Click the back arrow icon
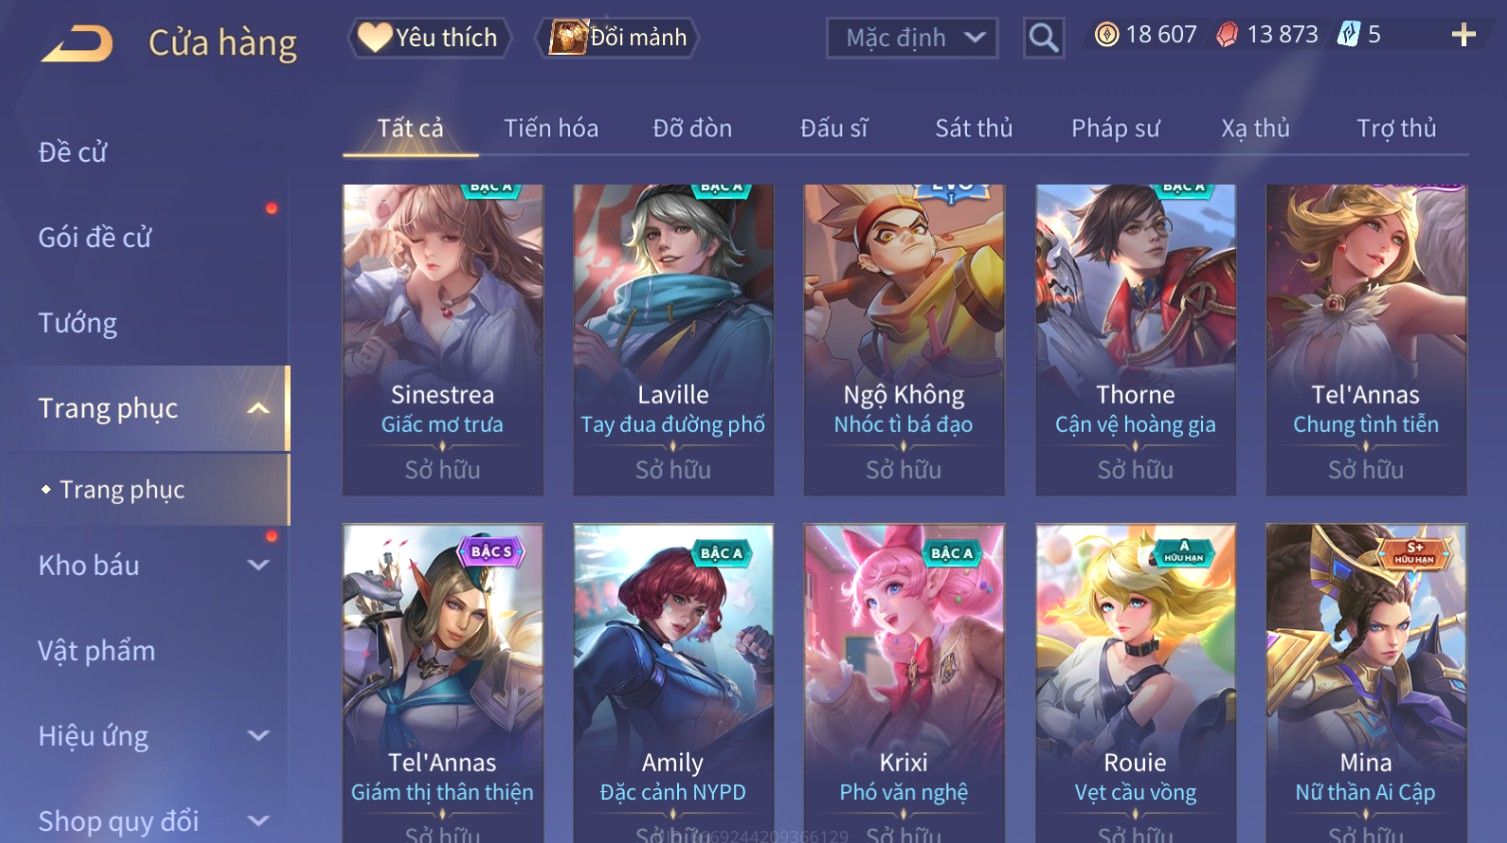The image size is (1507, 843). tap(76, 43)
